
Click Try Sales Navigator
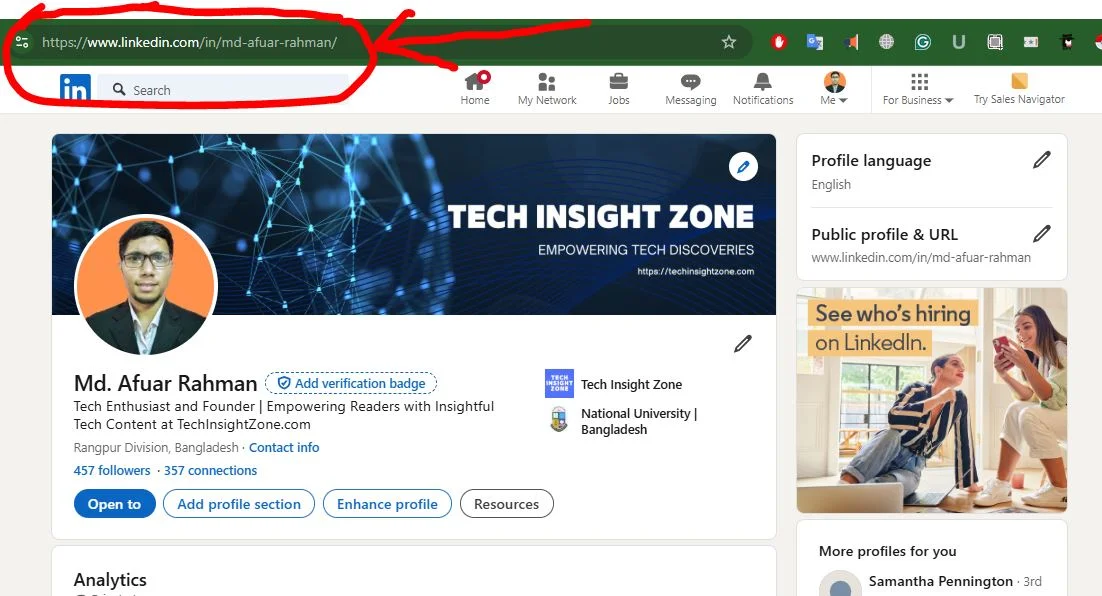tap(1019, 89)
